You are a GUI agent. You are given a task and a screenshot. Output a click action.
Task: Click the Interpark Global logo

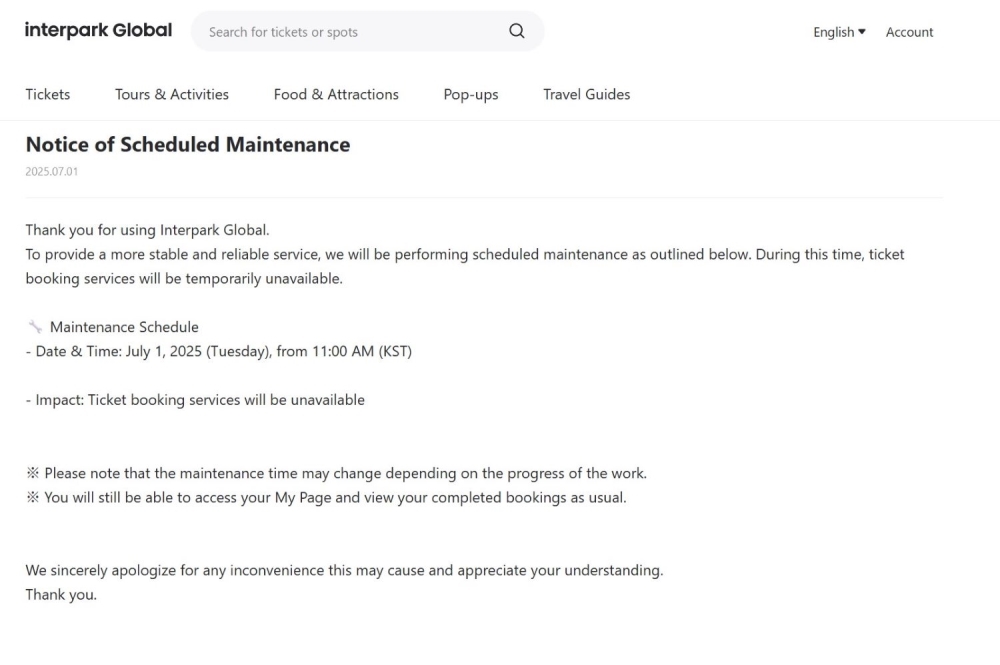98,31
